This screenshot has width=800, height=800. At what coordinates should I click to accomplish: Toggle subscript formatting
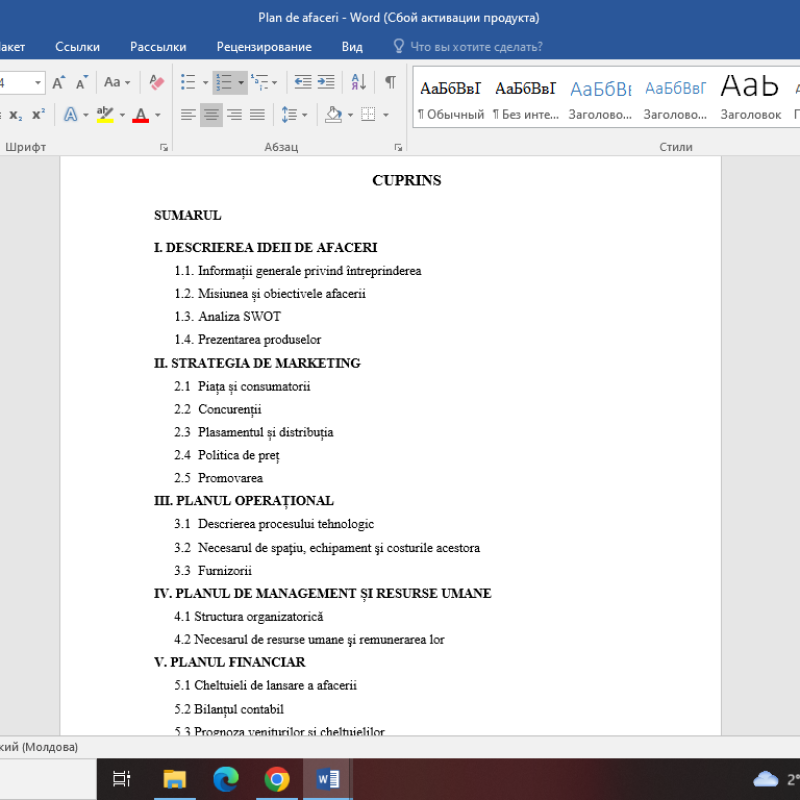[x=17, y=114]
